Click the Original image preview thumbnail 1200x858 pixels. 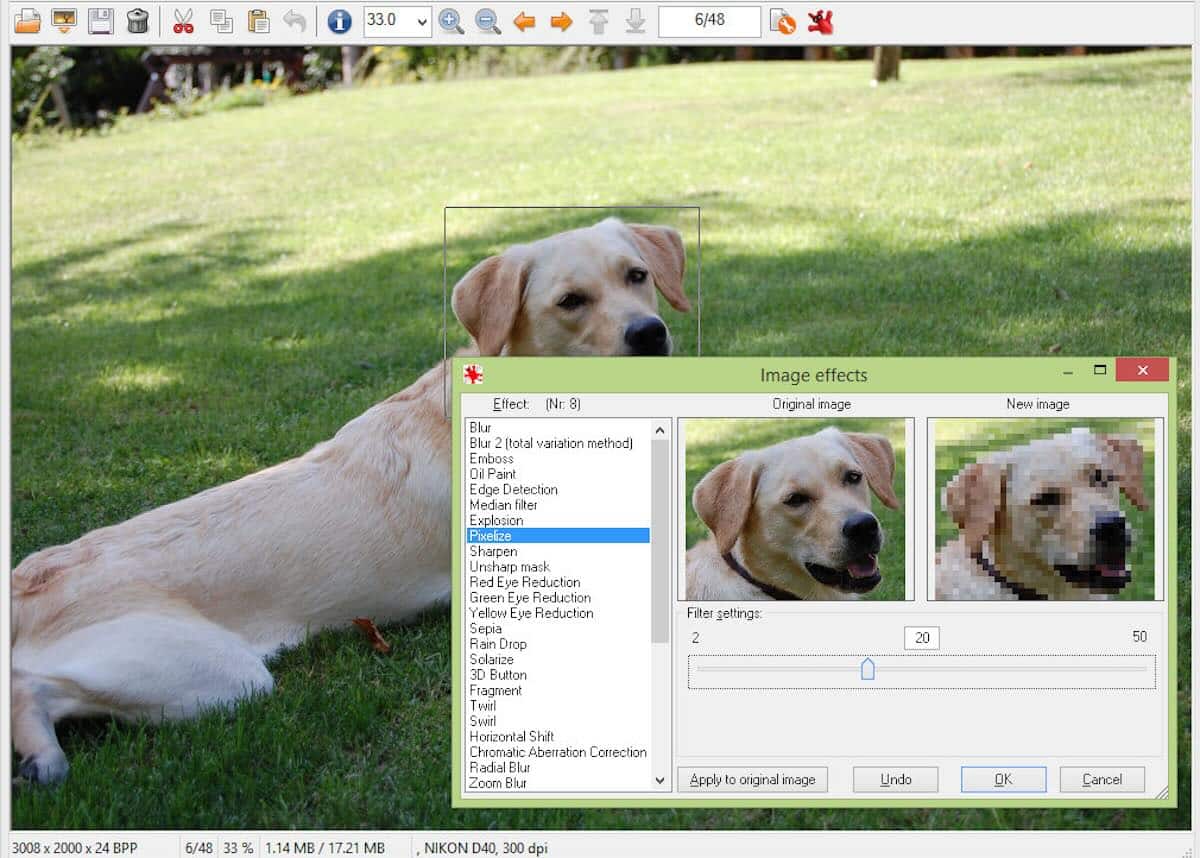point(796,509)
